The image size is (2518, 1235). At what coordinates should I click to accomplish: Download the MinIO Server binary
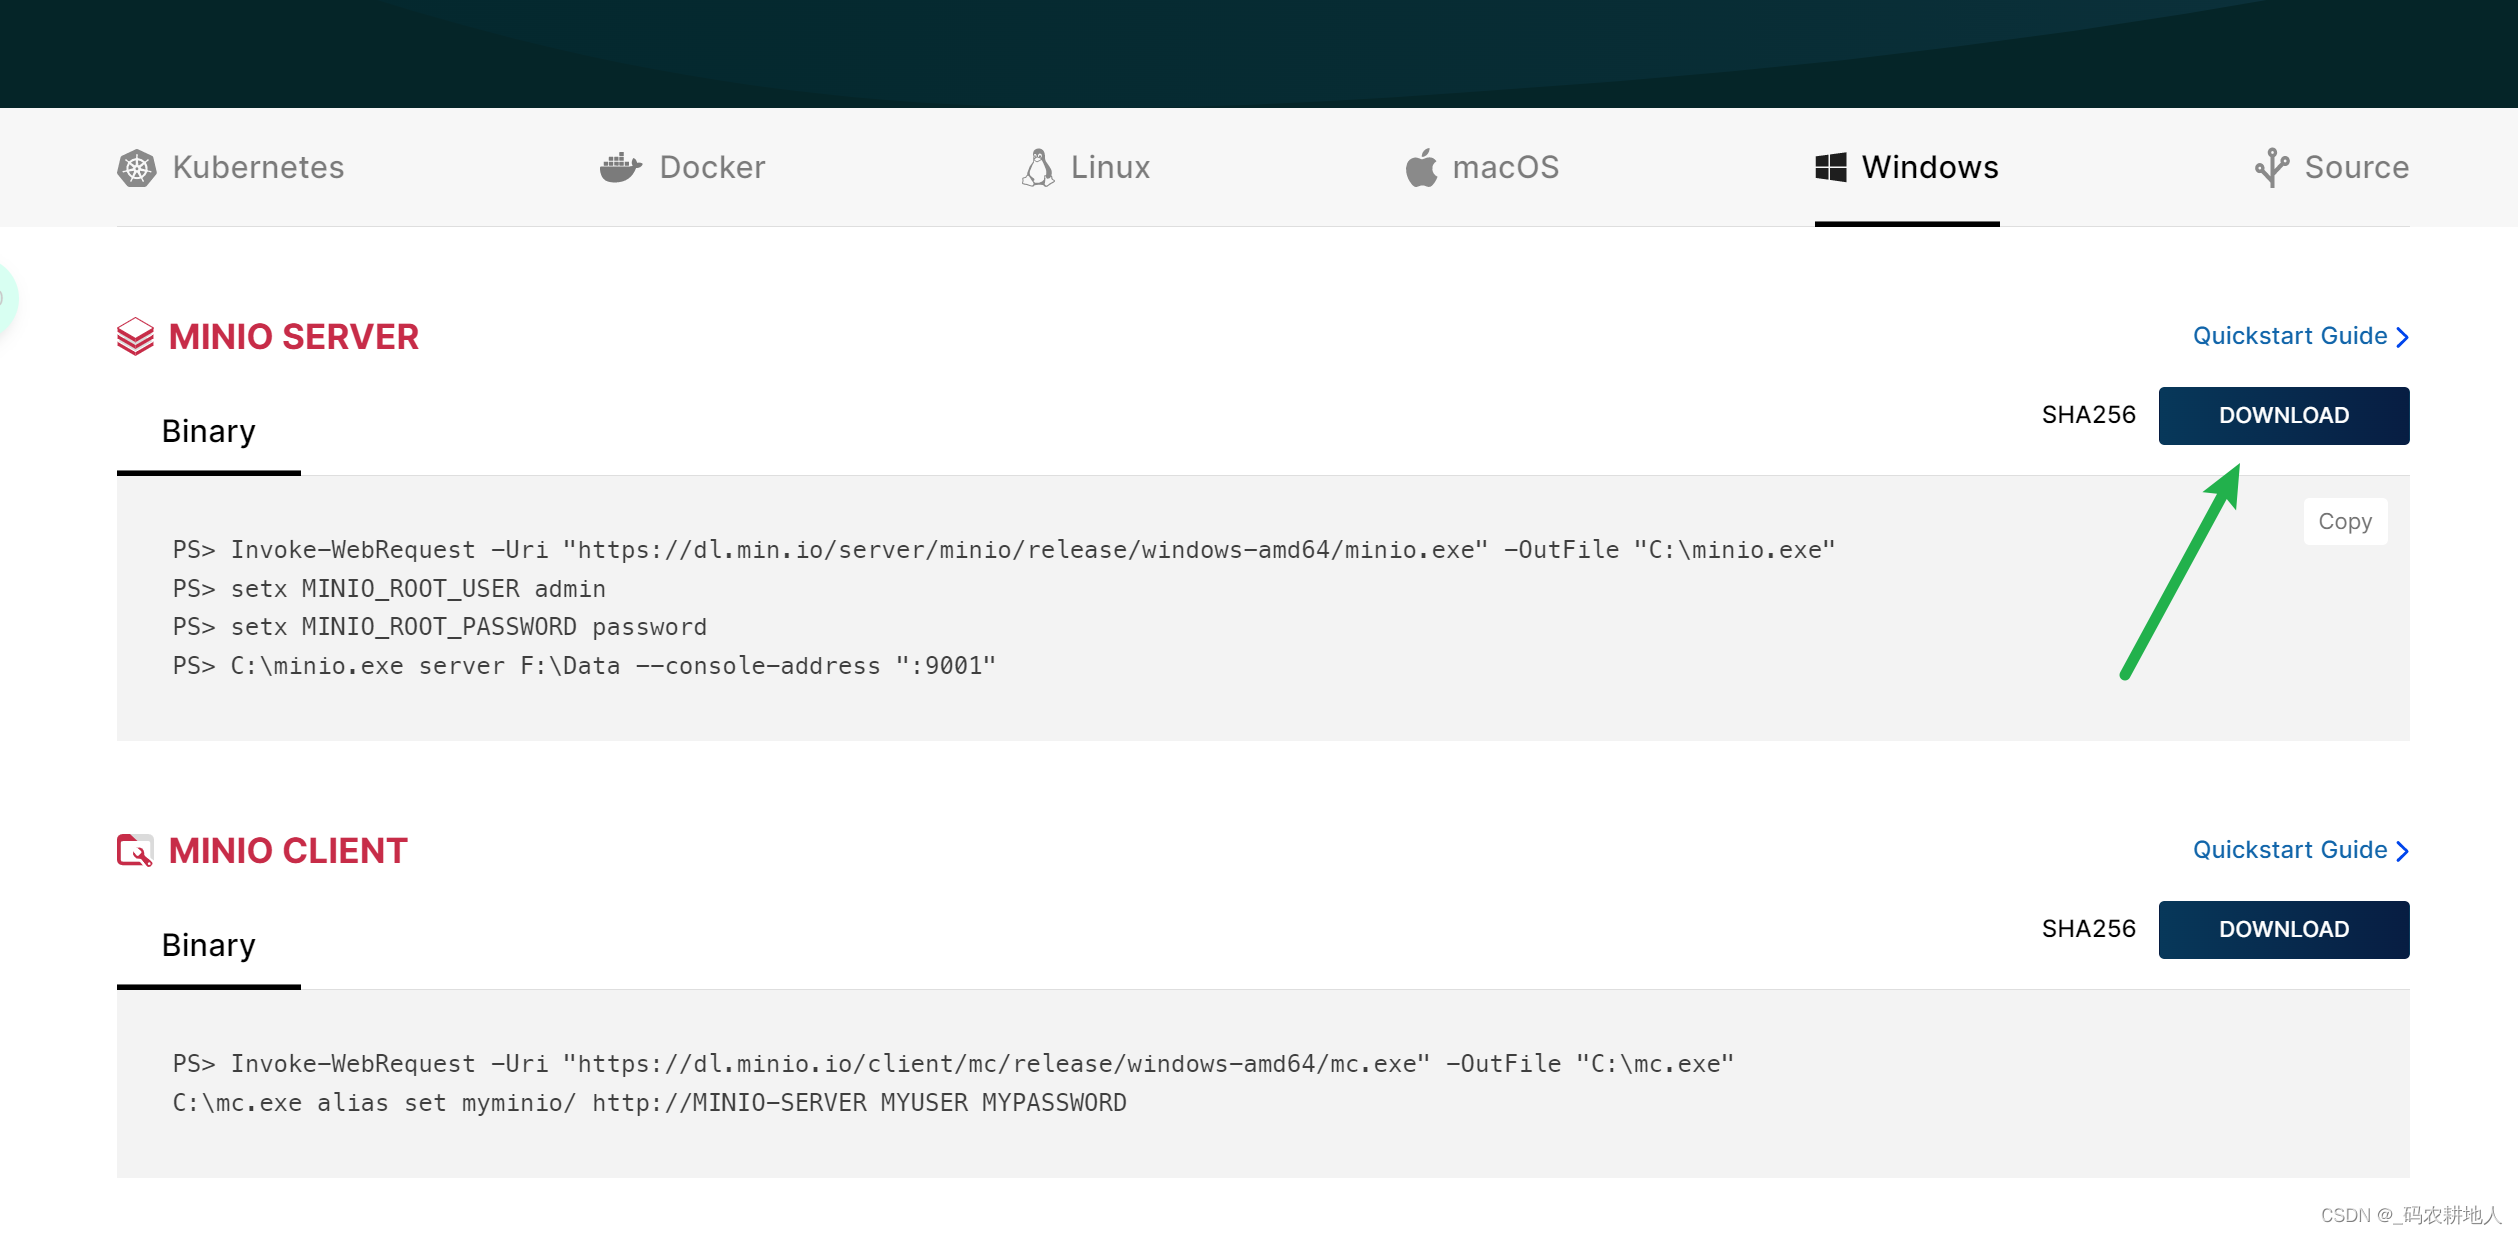(x=2283, y=416)
